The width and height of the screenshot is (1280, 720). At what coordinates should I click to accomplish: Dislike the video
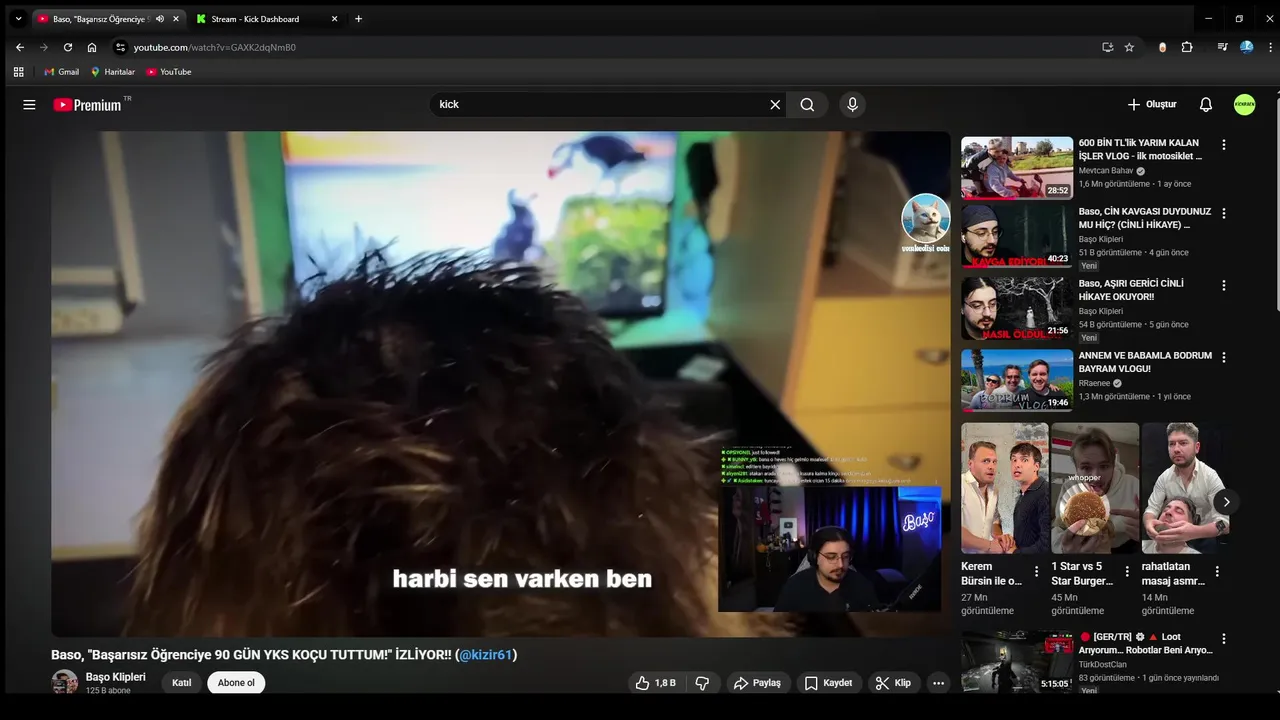(702, 683)
